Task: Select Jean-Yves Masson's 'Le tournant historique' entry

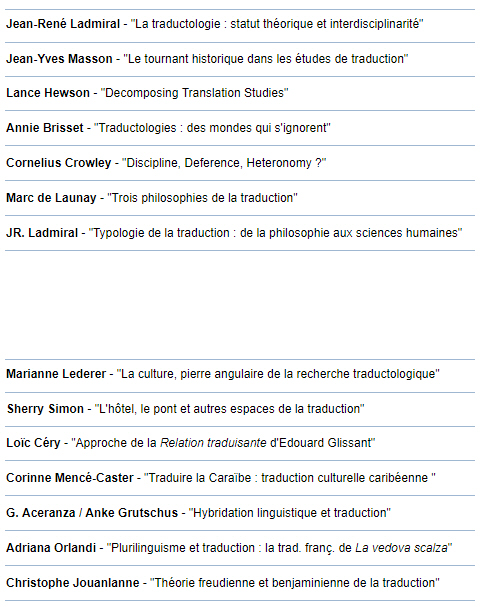Action: point(207,59)
